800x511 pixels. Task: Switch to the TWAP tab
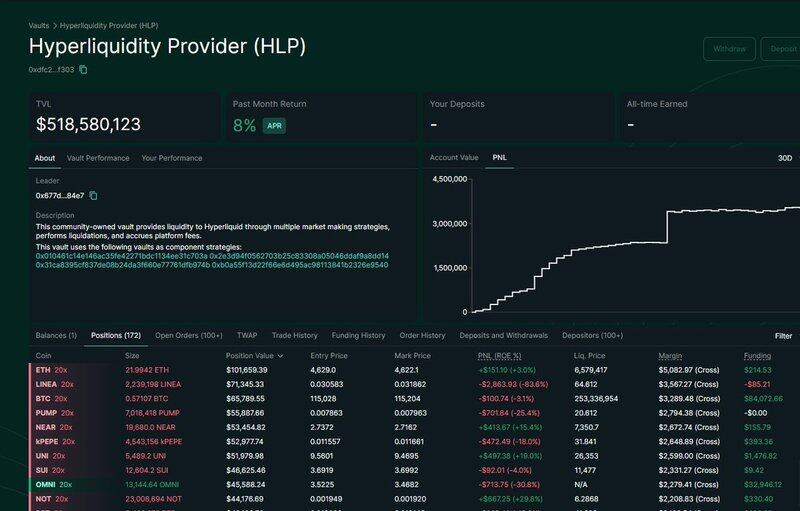[x=247, y=336]
